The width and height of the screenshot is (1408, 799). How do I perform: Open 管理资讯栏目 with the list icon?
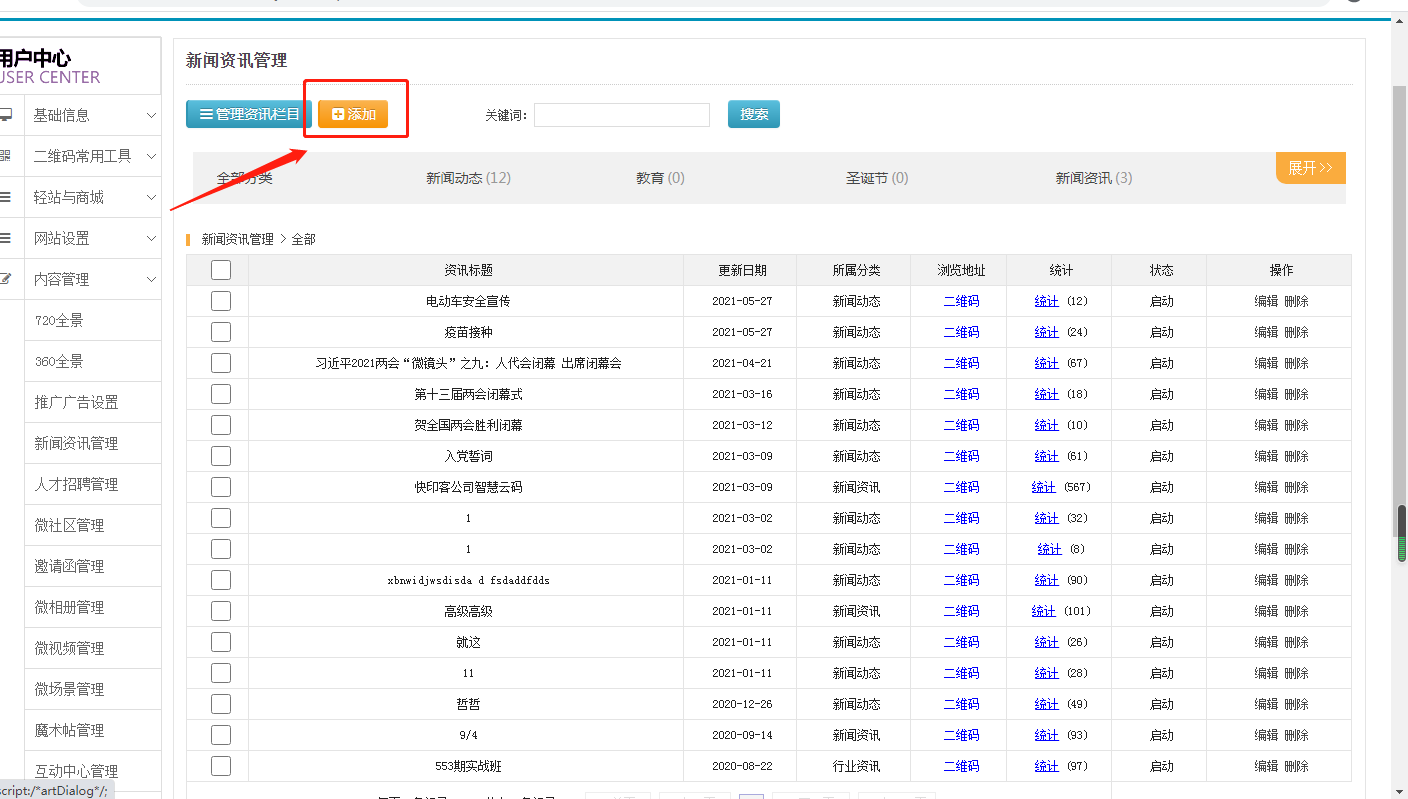[x=250, y=114]
